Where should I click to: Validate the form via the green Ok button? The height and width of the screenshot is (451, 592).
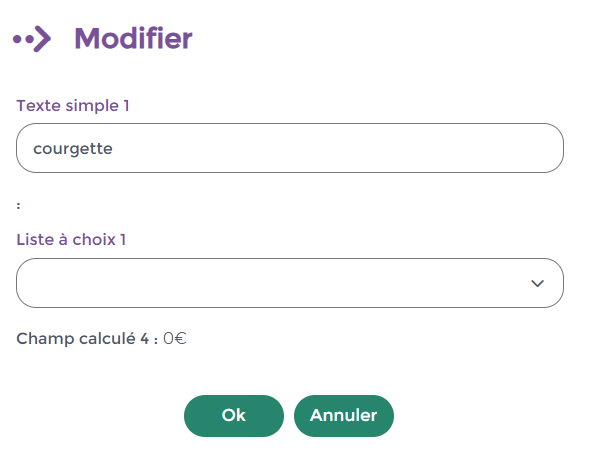click(x=234, y=416)
